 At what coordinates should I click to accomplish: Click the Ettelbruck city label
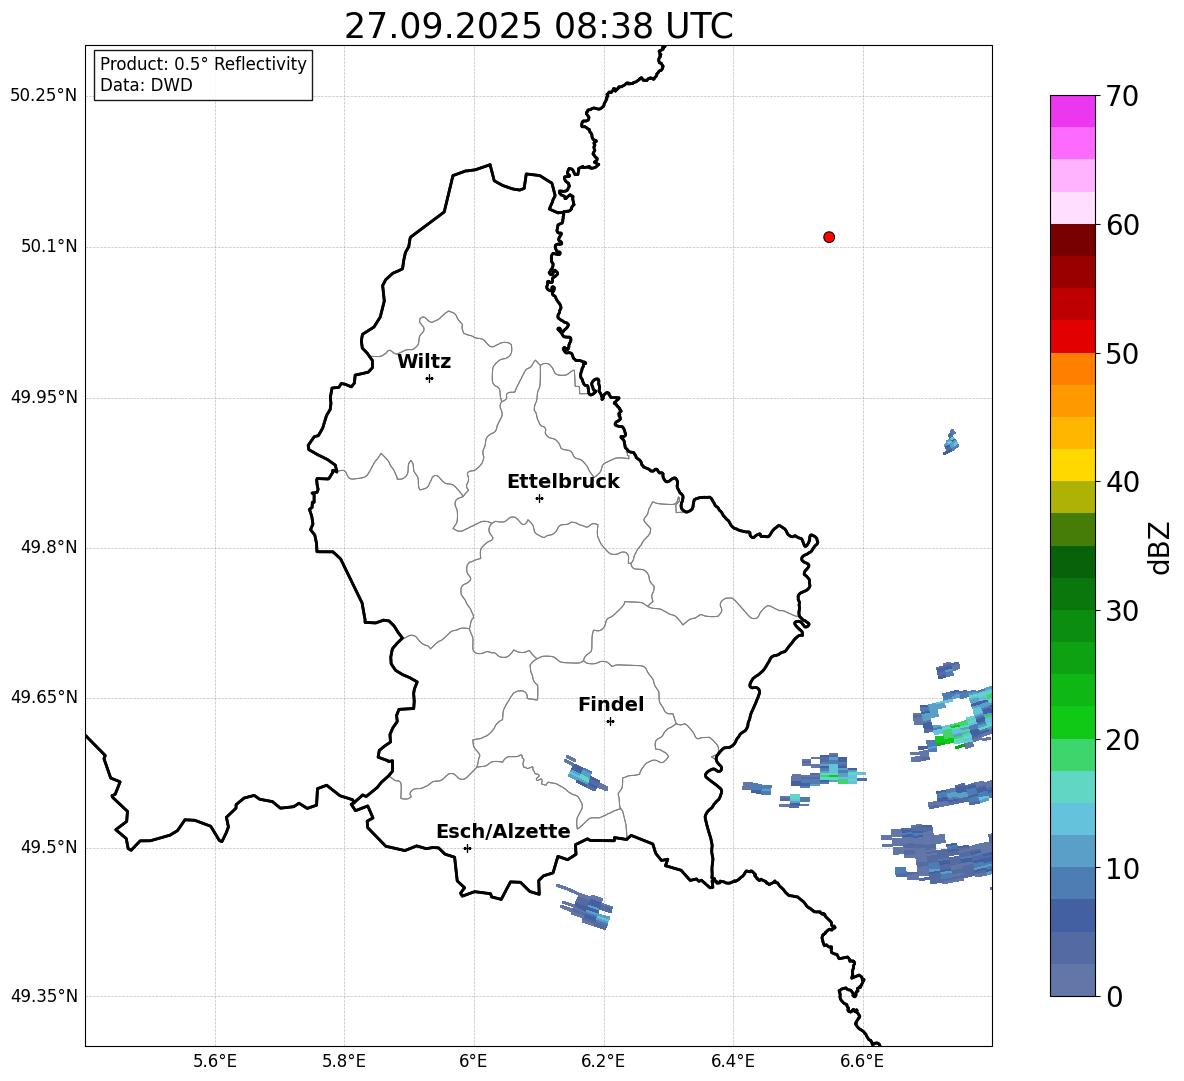[563, 482]
